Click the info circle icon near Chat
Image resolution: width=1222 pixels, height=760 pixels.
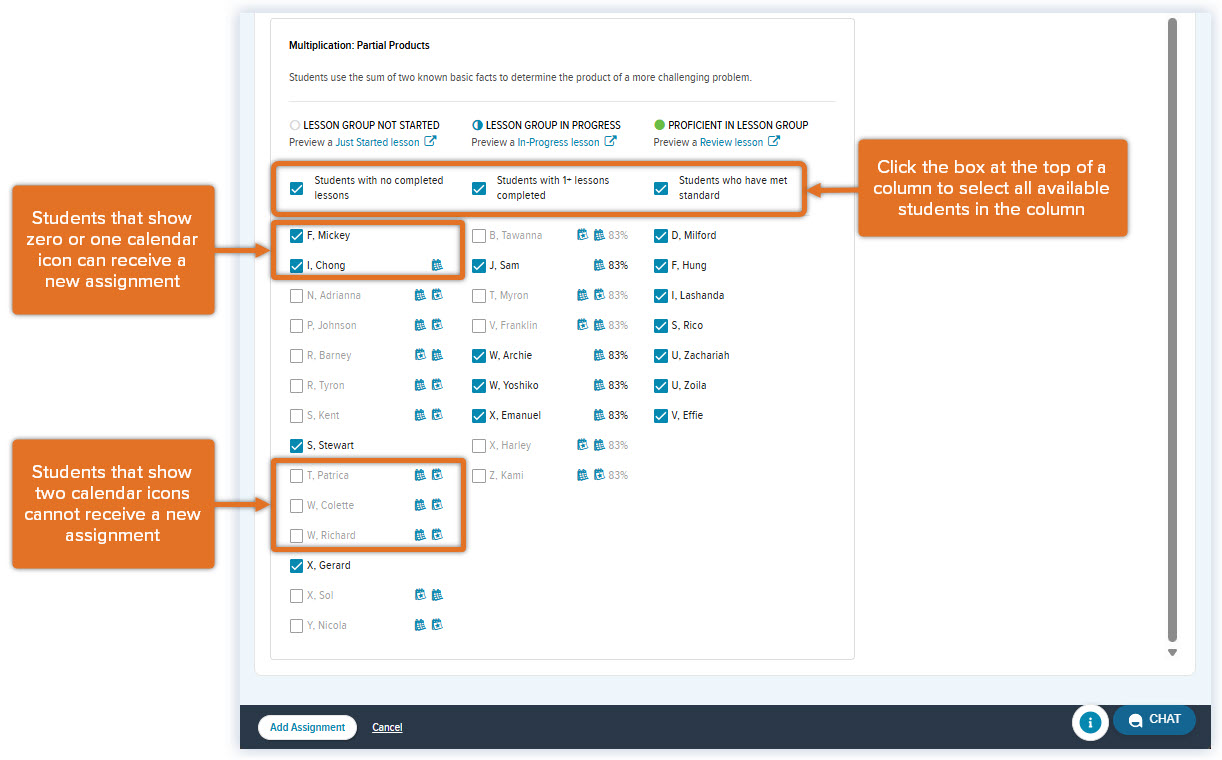click(x=1090, y=721)
